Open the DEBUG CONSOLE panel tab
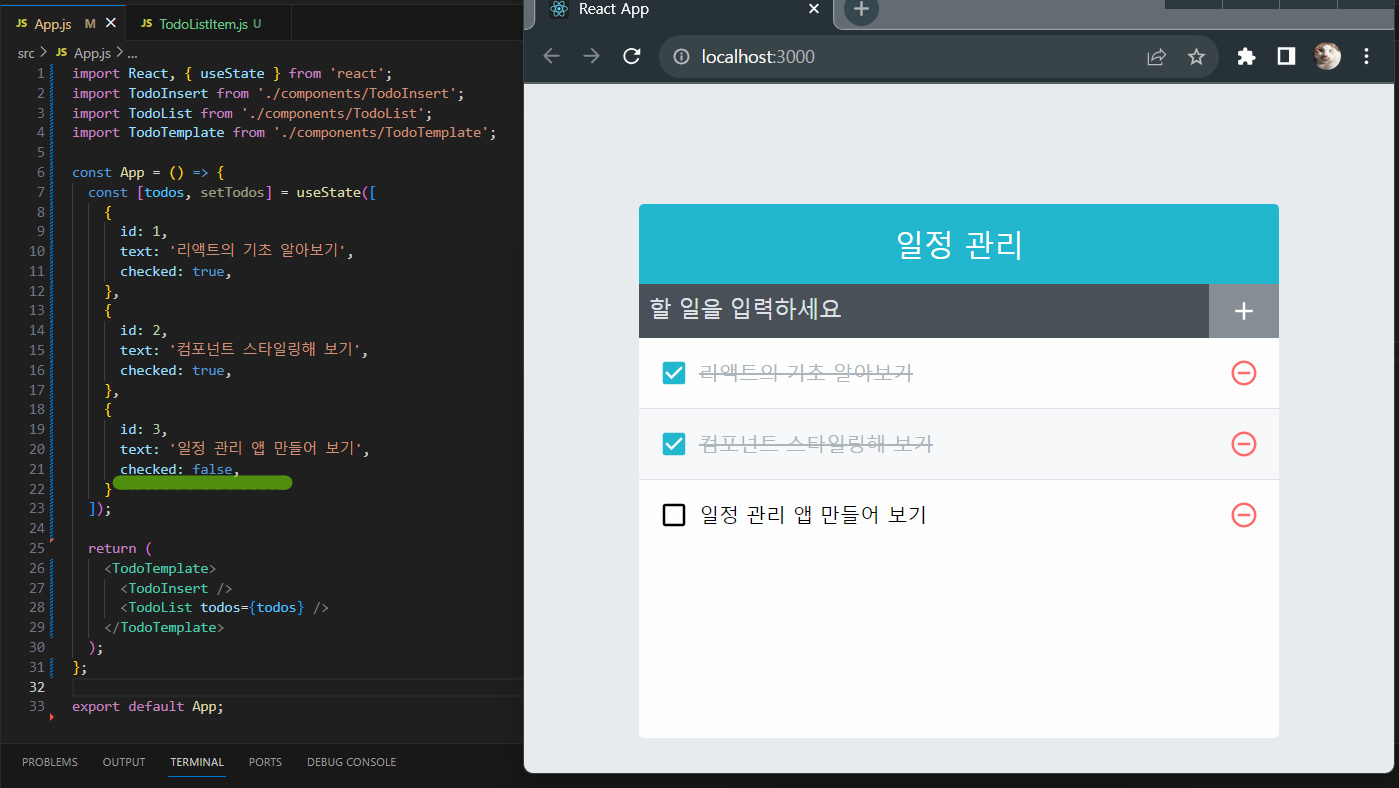The width and height of the screenshot is (1399, 788). pyautogui.click(x=351, y=762)
